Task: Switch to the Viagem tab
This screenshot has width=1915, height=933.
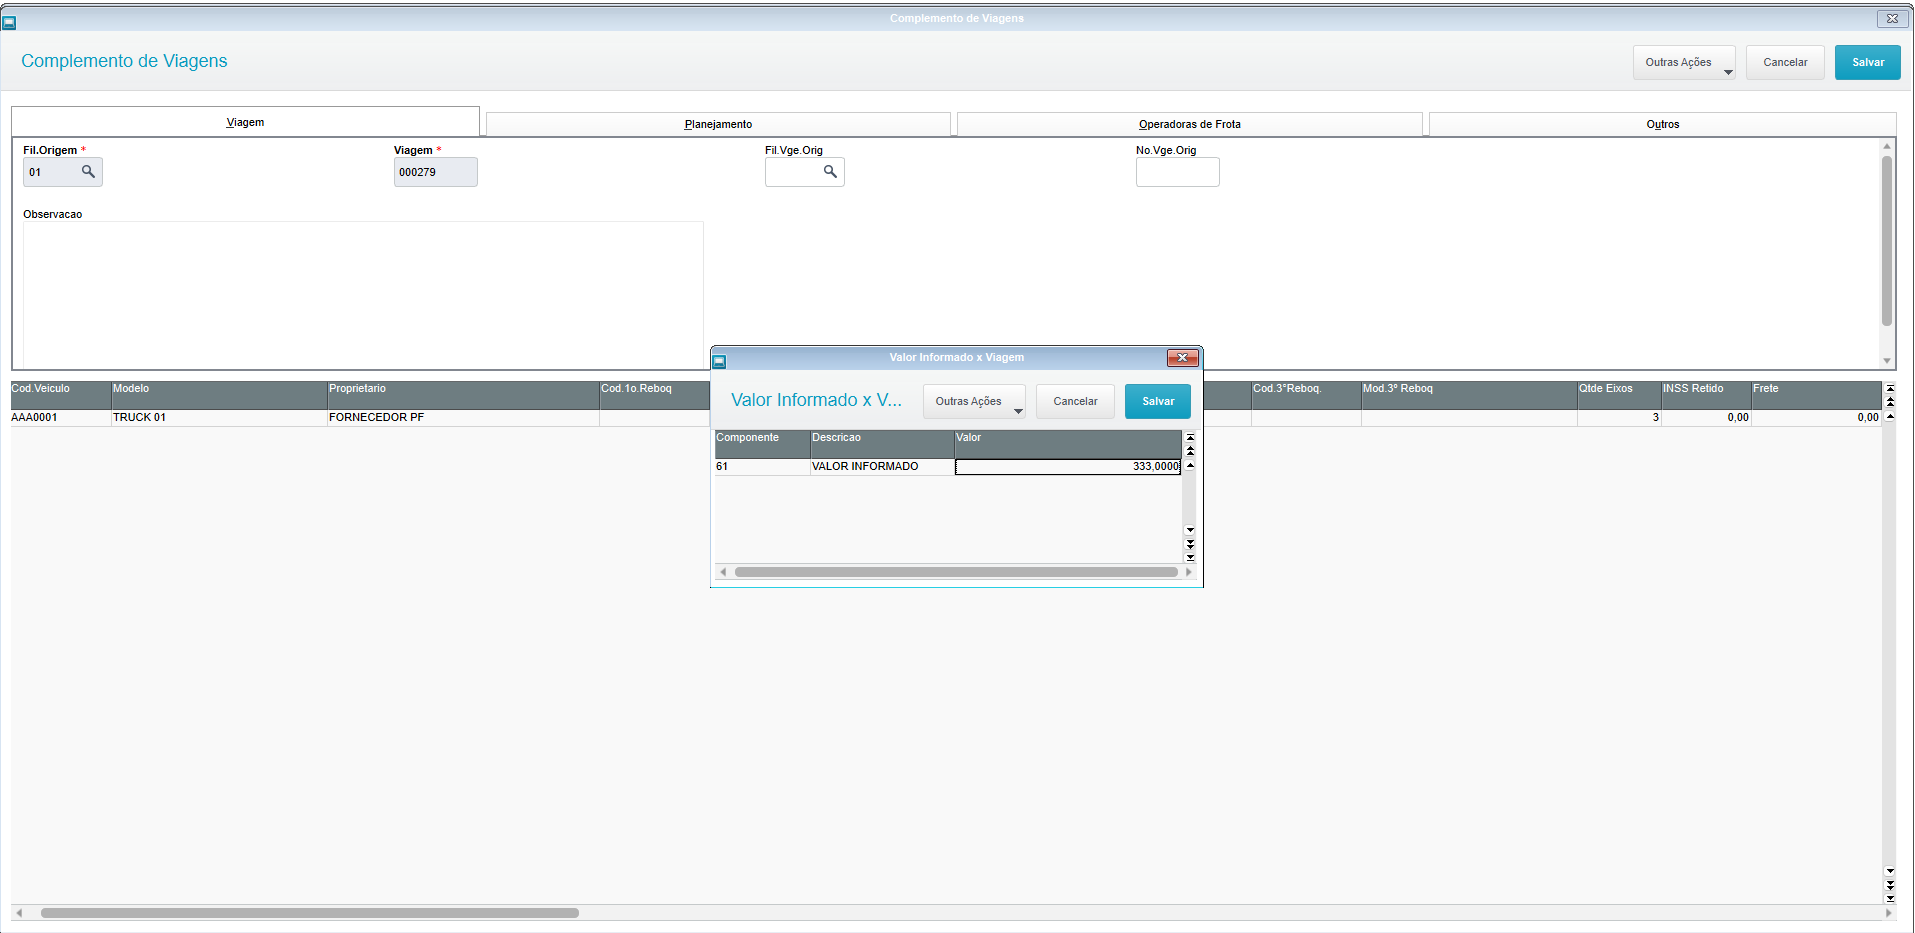Action: click(x=245, y=122)
